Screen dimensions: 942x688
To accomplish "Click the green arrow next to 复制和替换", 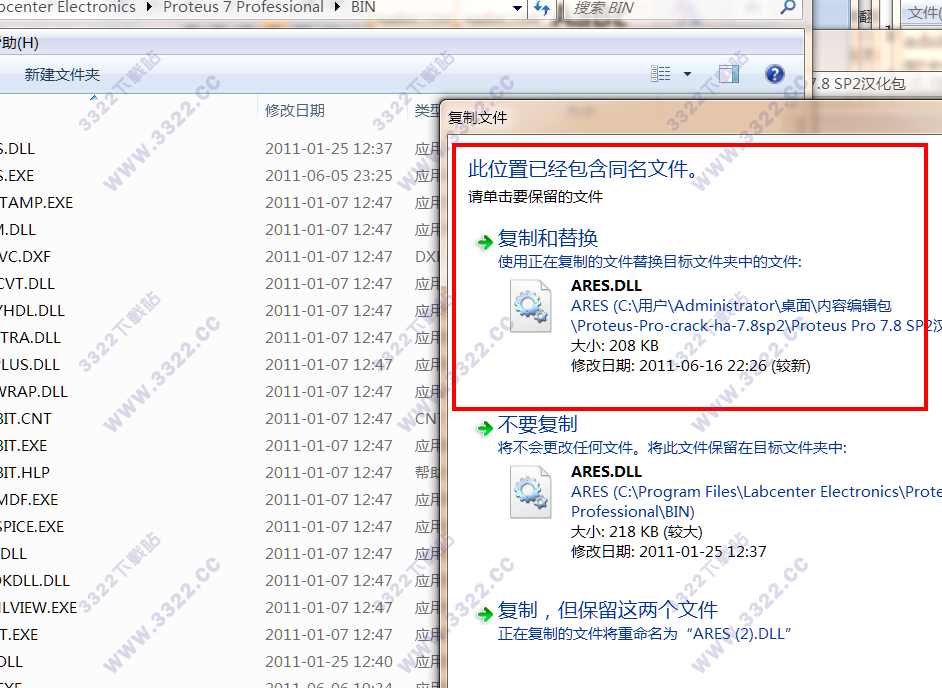I will point(484,239).
